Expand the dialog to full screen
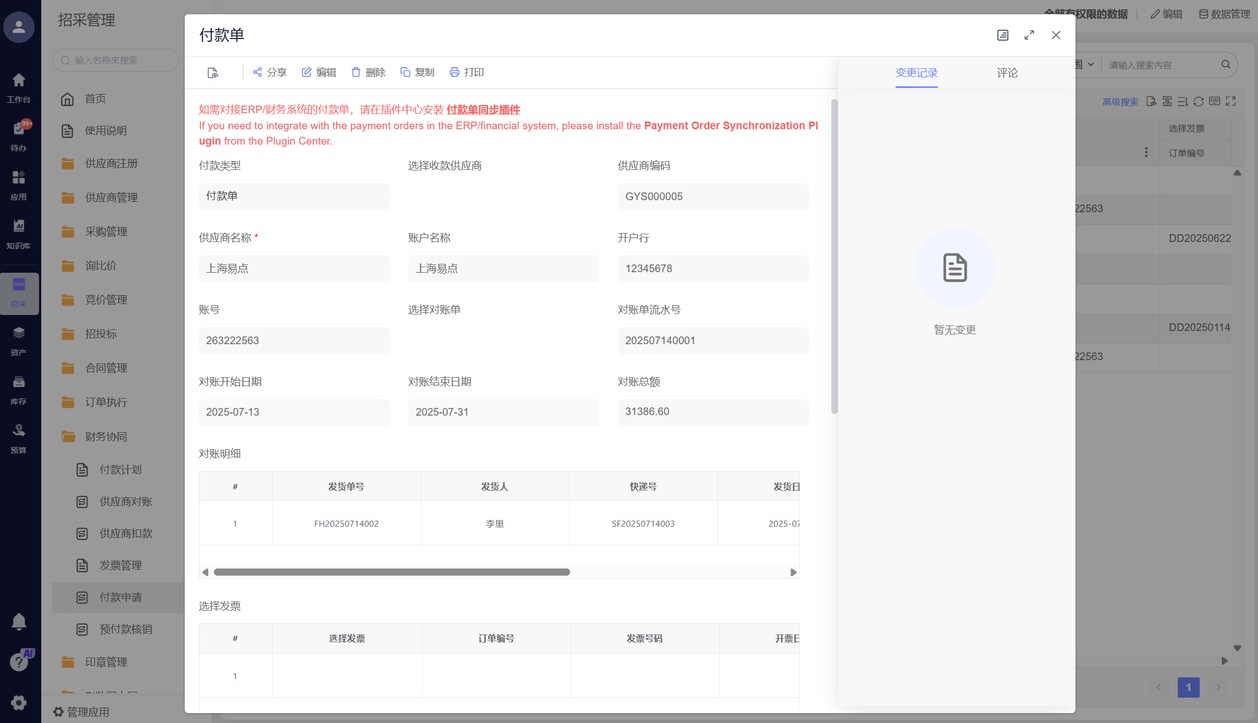 point(1029,35)
